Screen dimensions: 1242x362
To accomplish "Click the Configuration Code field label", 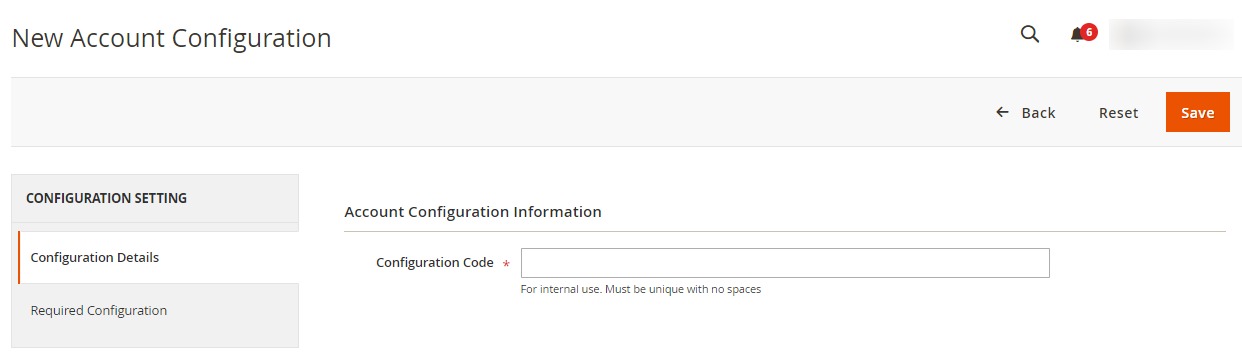I will point(435,263).
